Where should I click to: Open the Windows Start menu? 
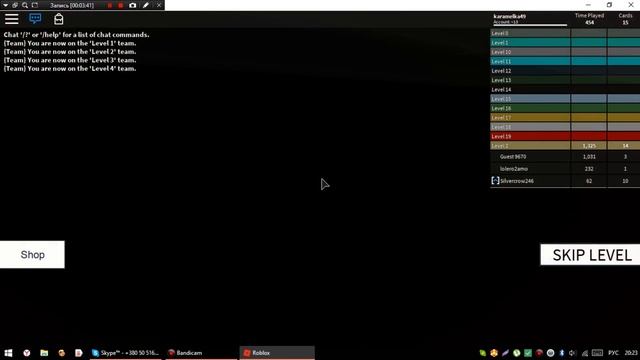coord(8,353)
